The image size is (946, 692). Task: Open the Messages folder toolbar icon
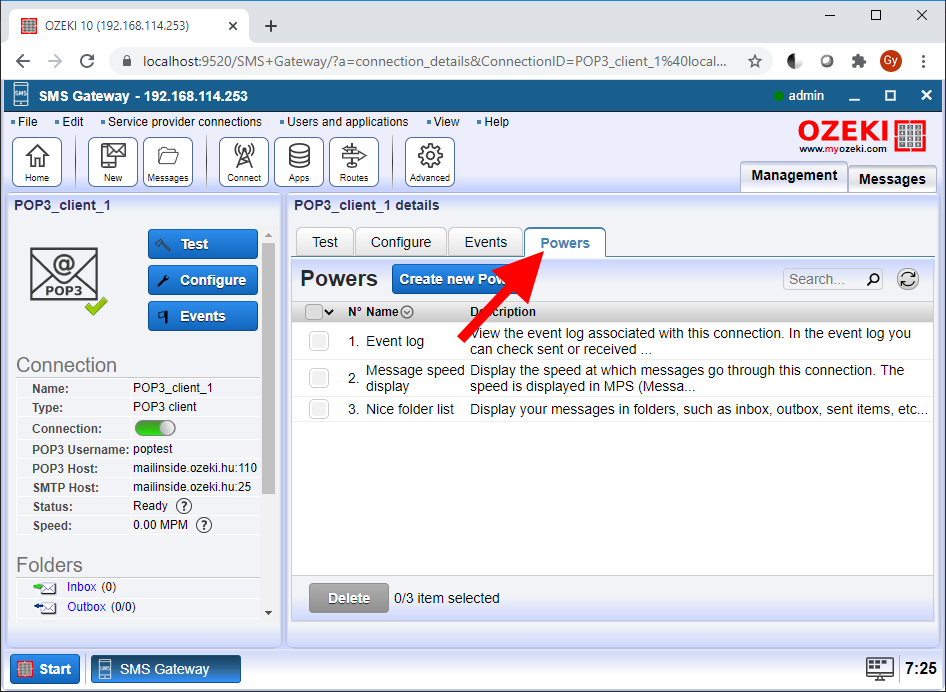pyautogui.click(x=168, y=162)
